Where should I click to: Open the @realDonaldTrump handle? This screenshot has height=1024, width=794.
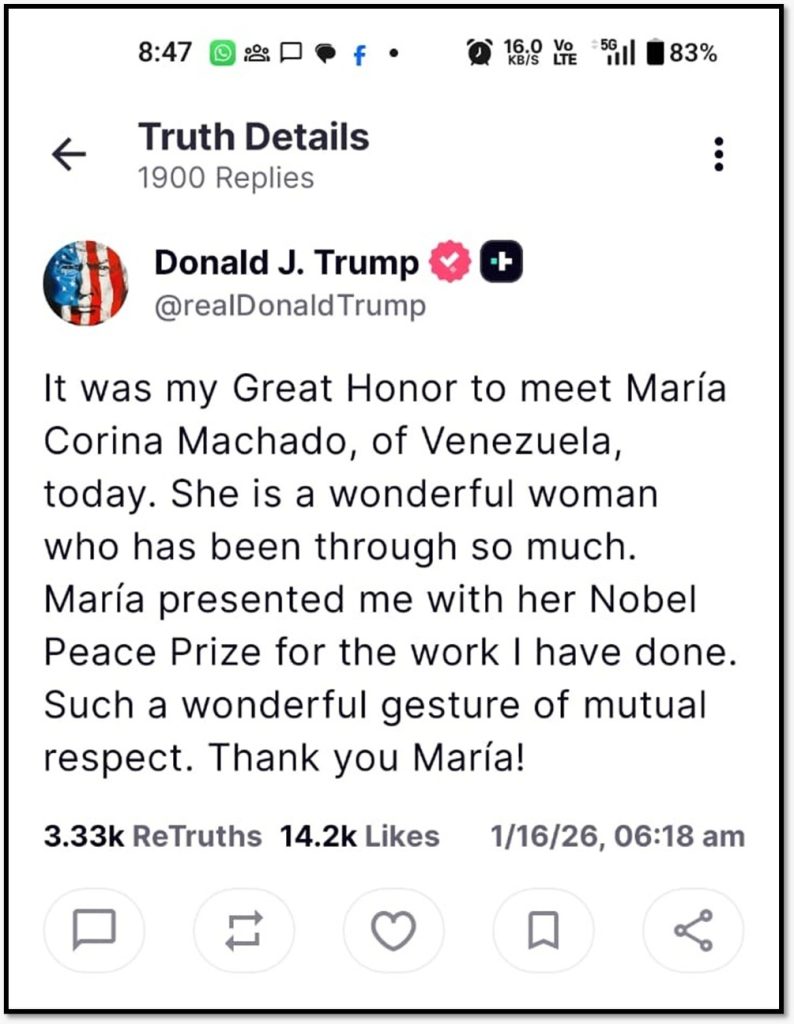[x=290, y=305]
